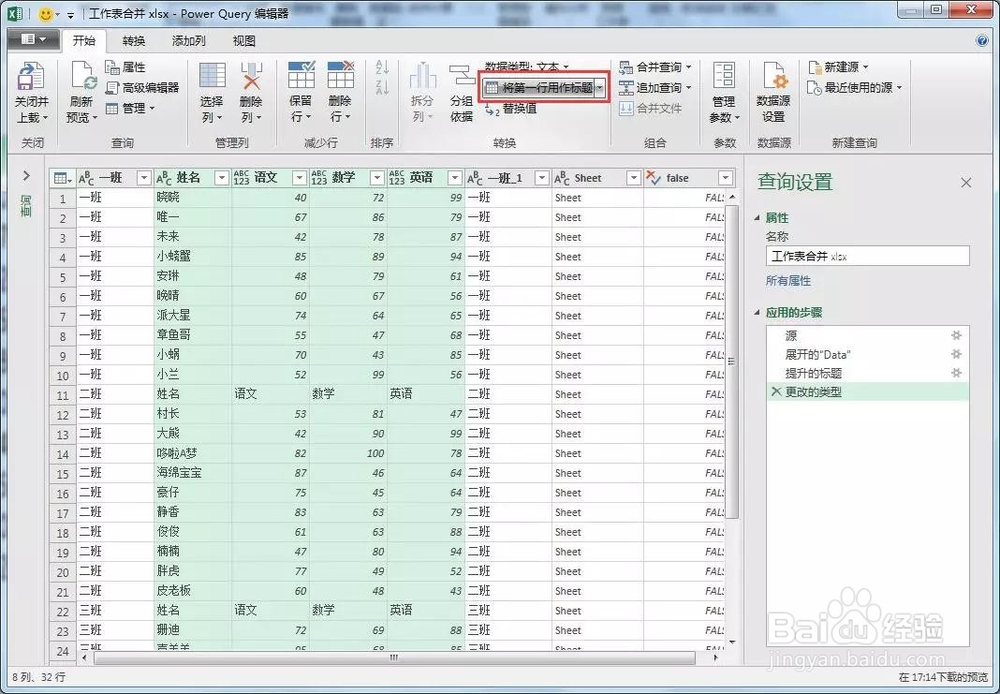The image size is (1000, 694).
Task: Open the 姓名 column filter dropdown
Action: point(221,178)
